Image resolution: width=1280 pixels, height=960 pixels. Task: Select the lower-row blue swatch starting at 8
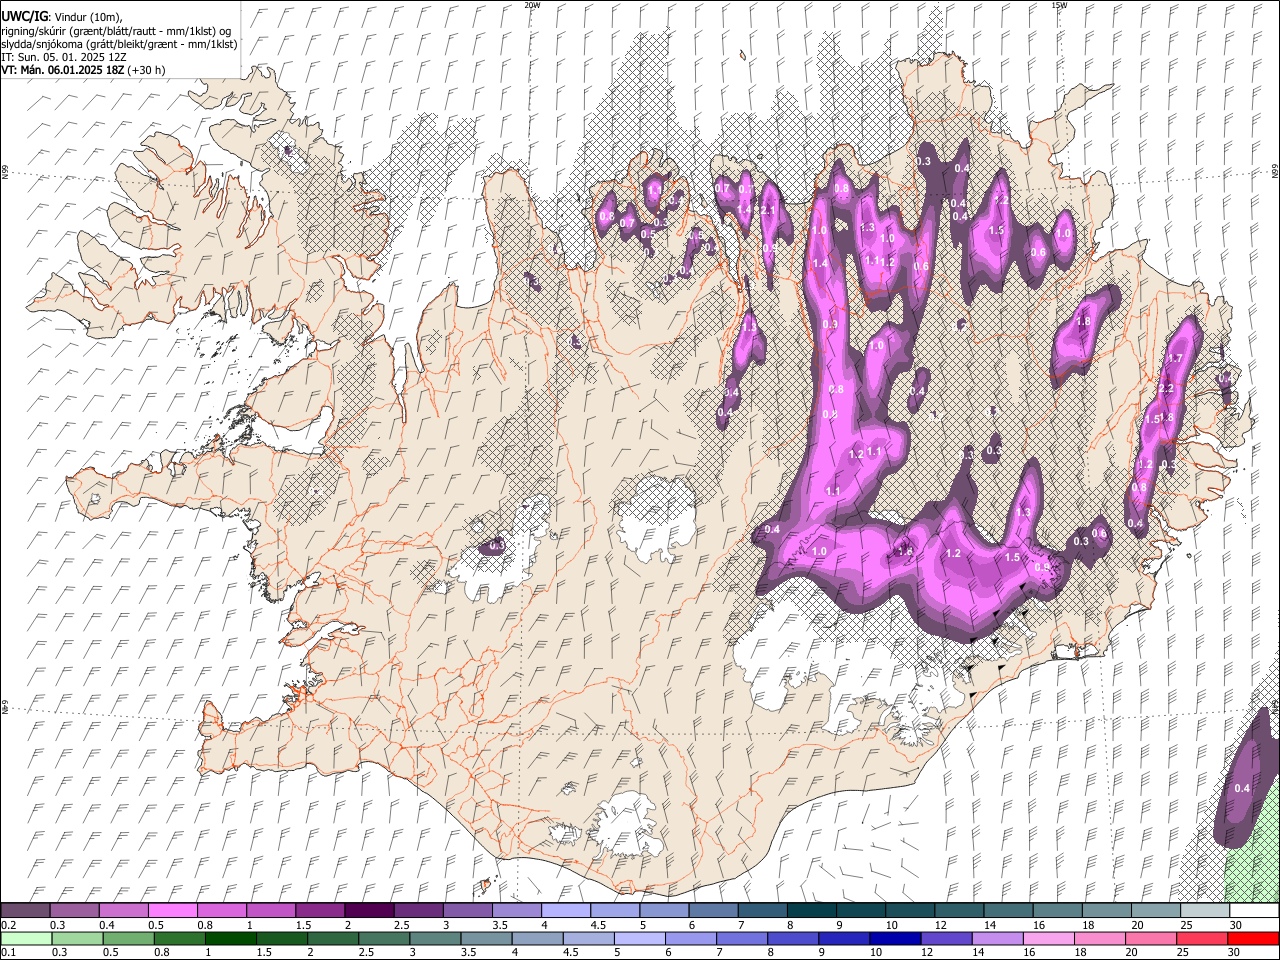(x=793, y=938)
